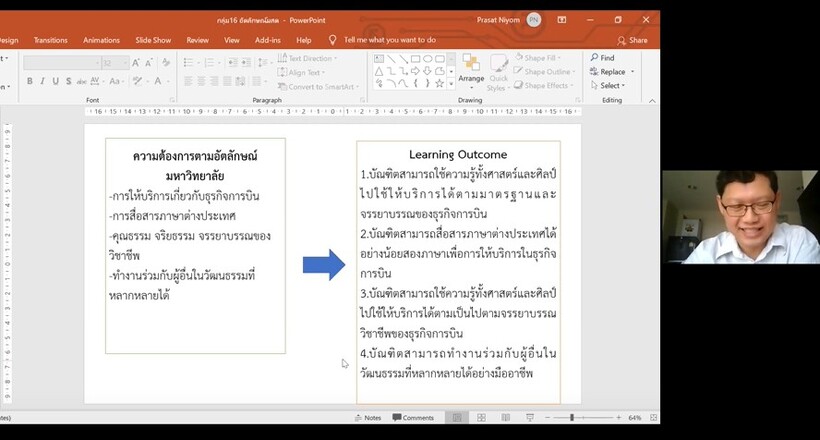The image size is (820, 440).
Task: Open the Review tab
Action: point(198,40)
